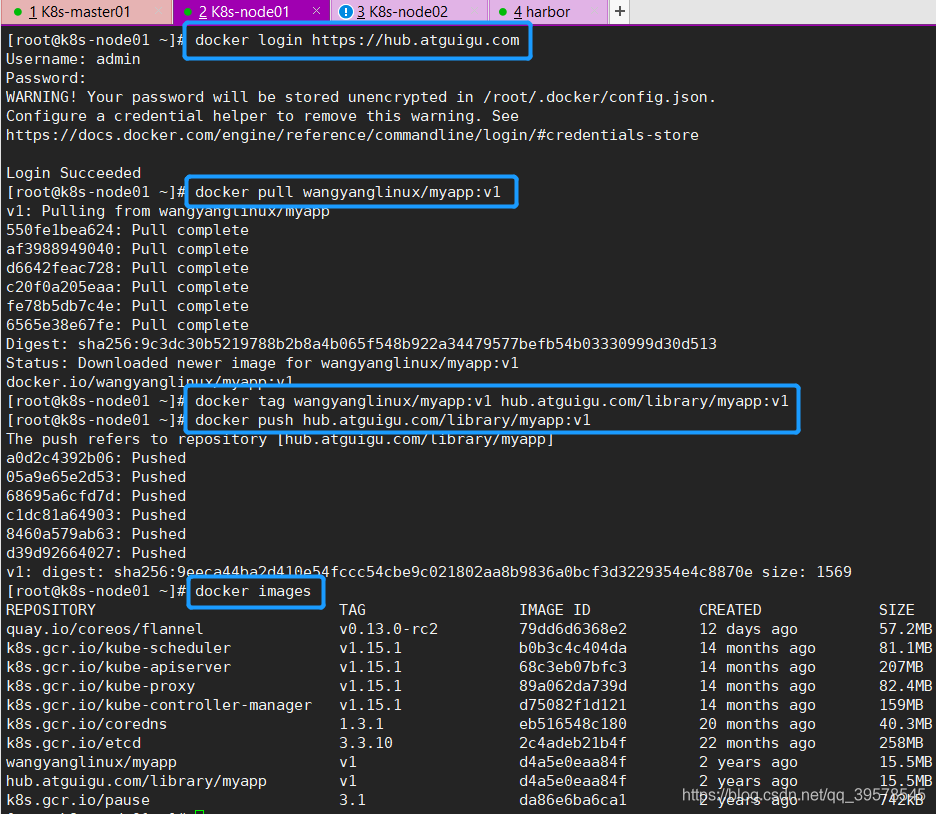Switch to the K8s-master01 session tab
Screen dimensions: 936x814
click(x=86, y=11)
